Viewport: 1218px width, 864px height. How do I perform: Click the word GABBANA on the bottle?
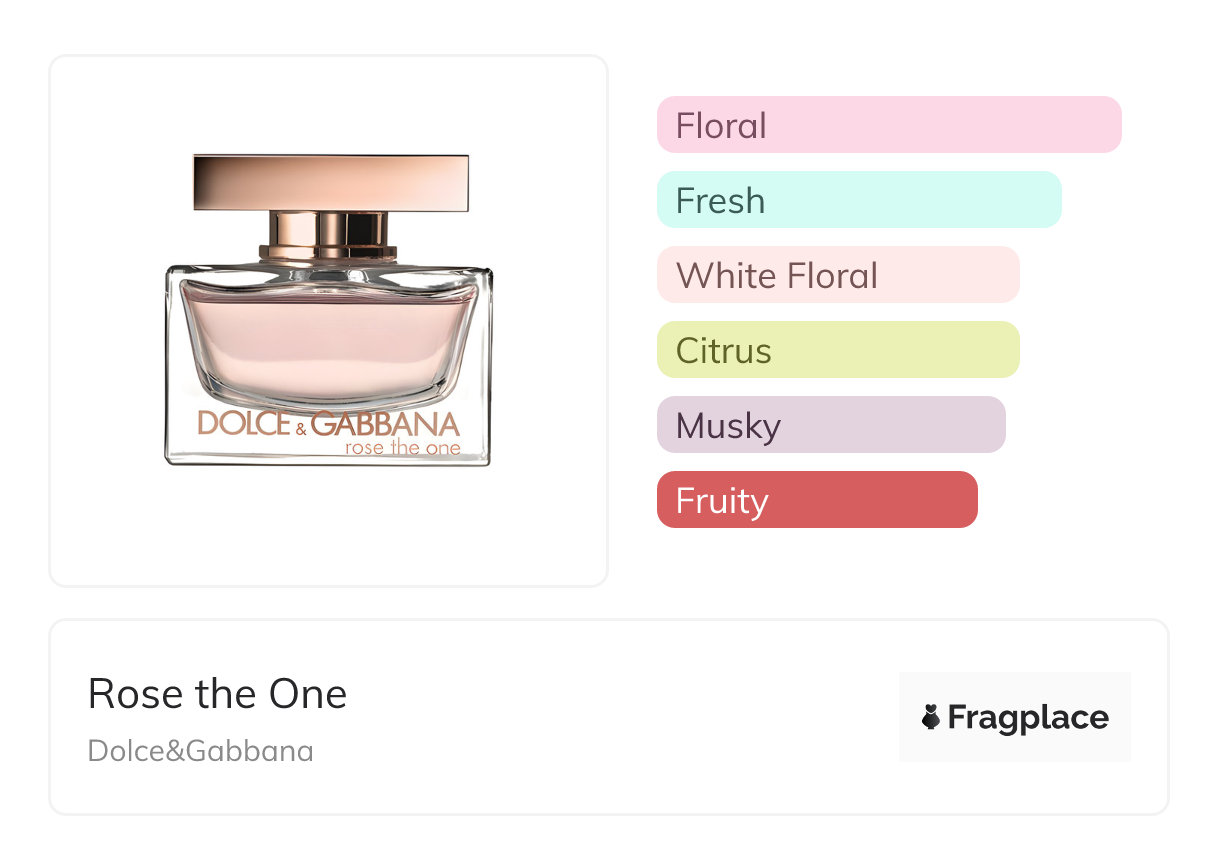pos(385,424)
